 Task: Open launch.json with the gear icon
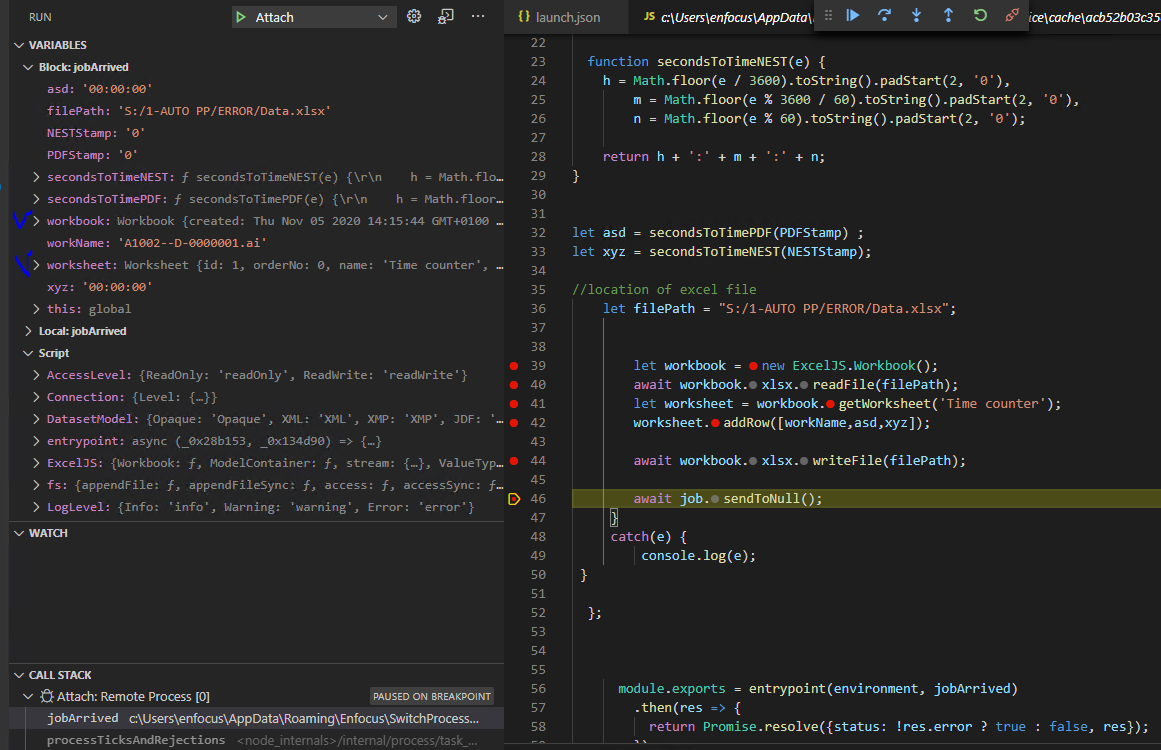point(414,17)
